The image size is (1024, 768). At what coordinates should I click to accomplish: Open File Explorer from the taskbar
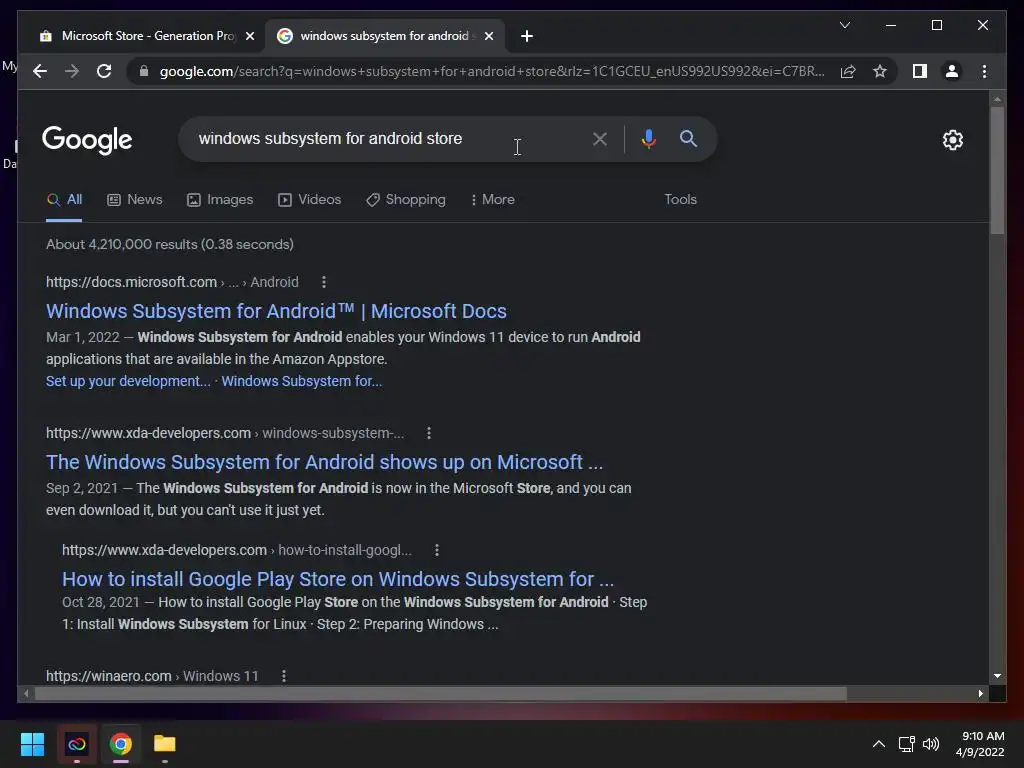coord(165,744)
